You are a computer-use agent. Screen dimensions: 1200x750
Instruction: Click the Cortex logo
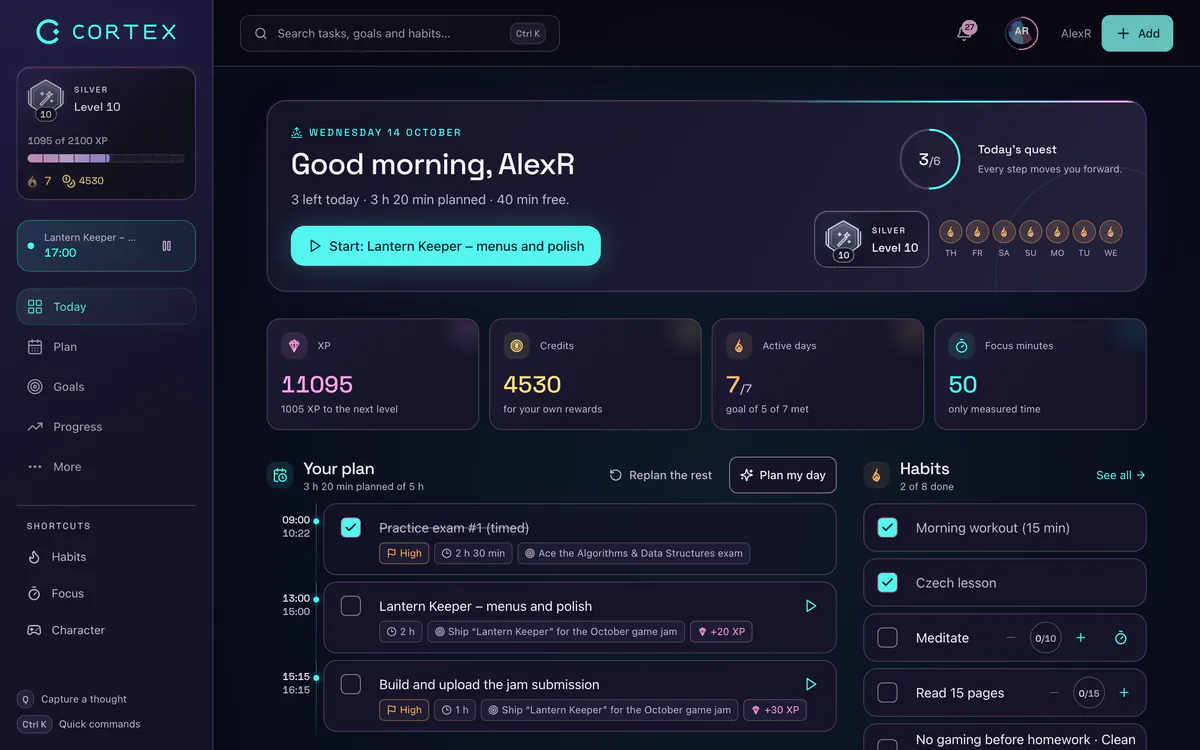[106, 32]
